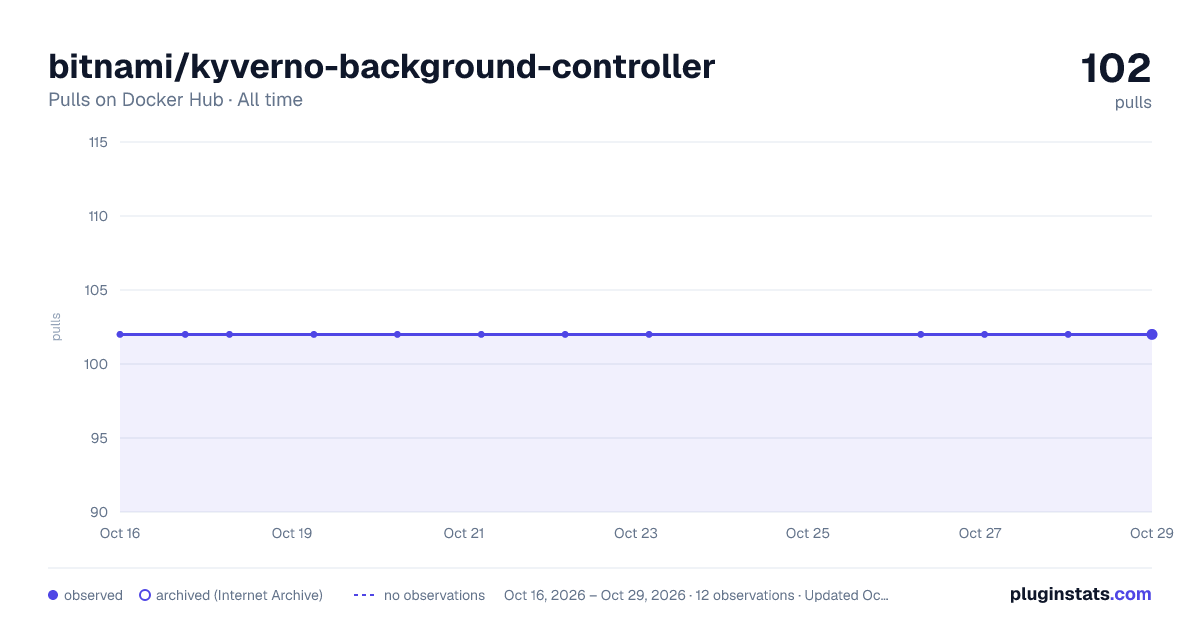Click the 105 y-axis value
Screen dimensions: 1200x630
tap(97, 290)
